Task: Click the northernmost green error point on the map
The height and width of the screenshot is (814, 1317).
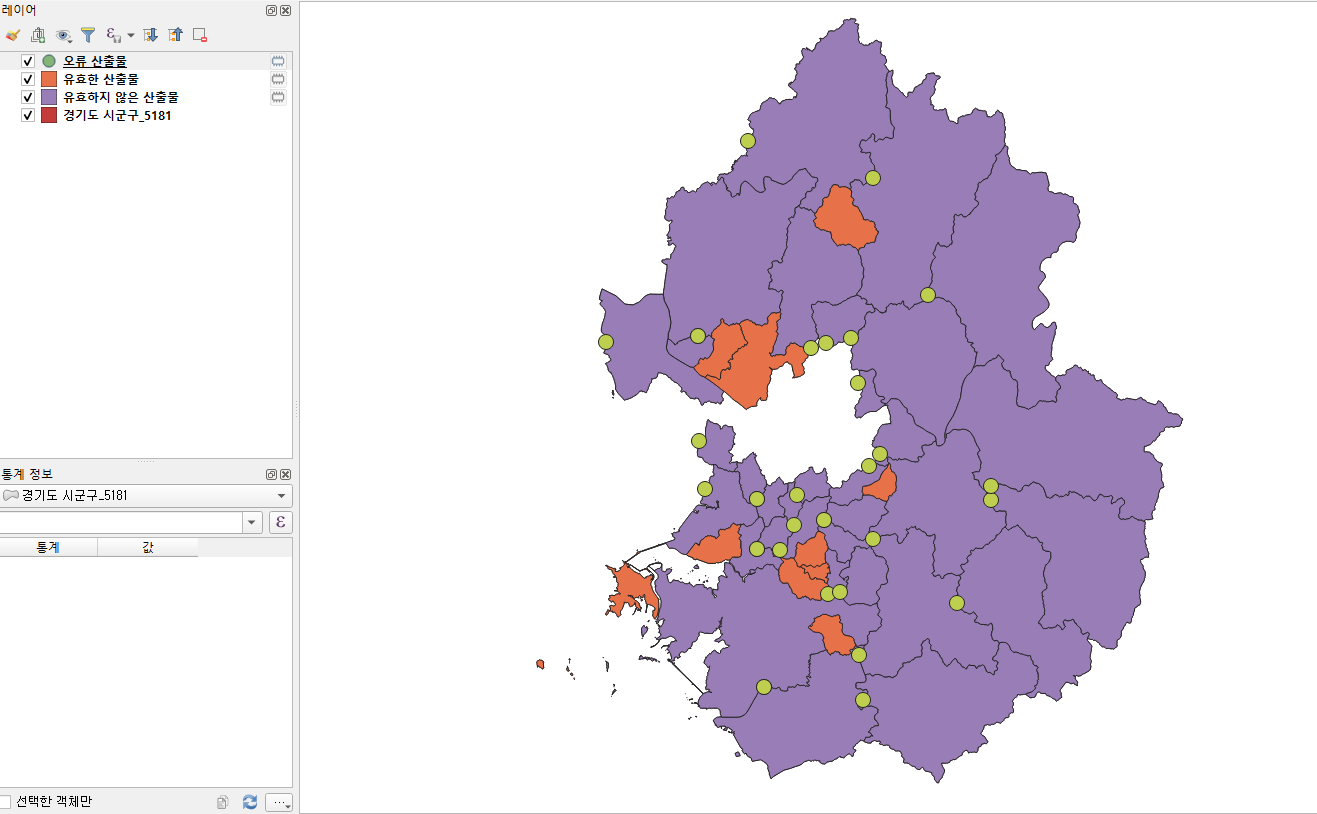Action: tap(748, 141)
